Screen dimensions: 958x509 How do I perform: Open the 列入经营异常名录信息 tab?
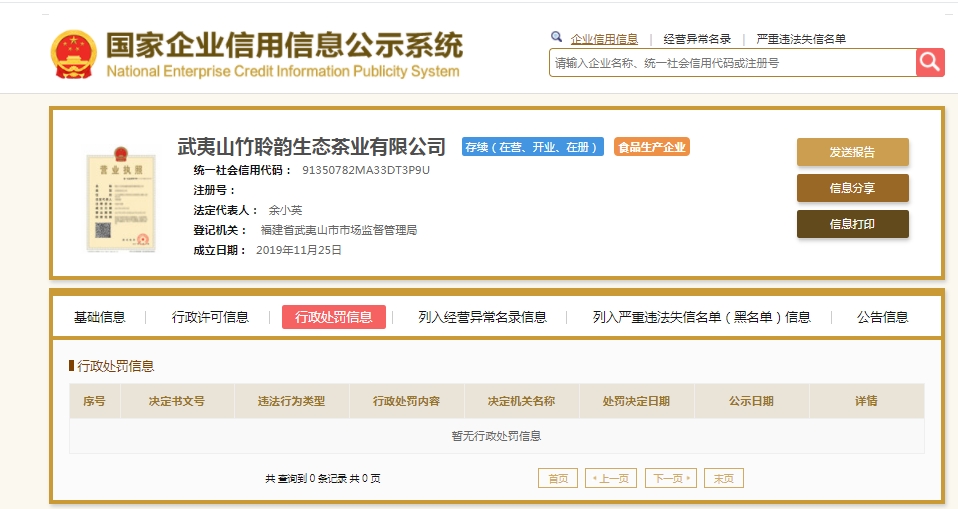[x=483, y=317]
